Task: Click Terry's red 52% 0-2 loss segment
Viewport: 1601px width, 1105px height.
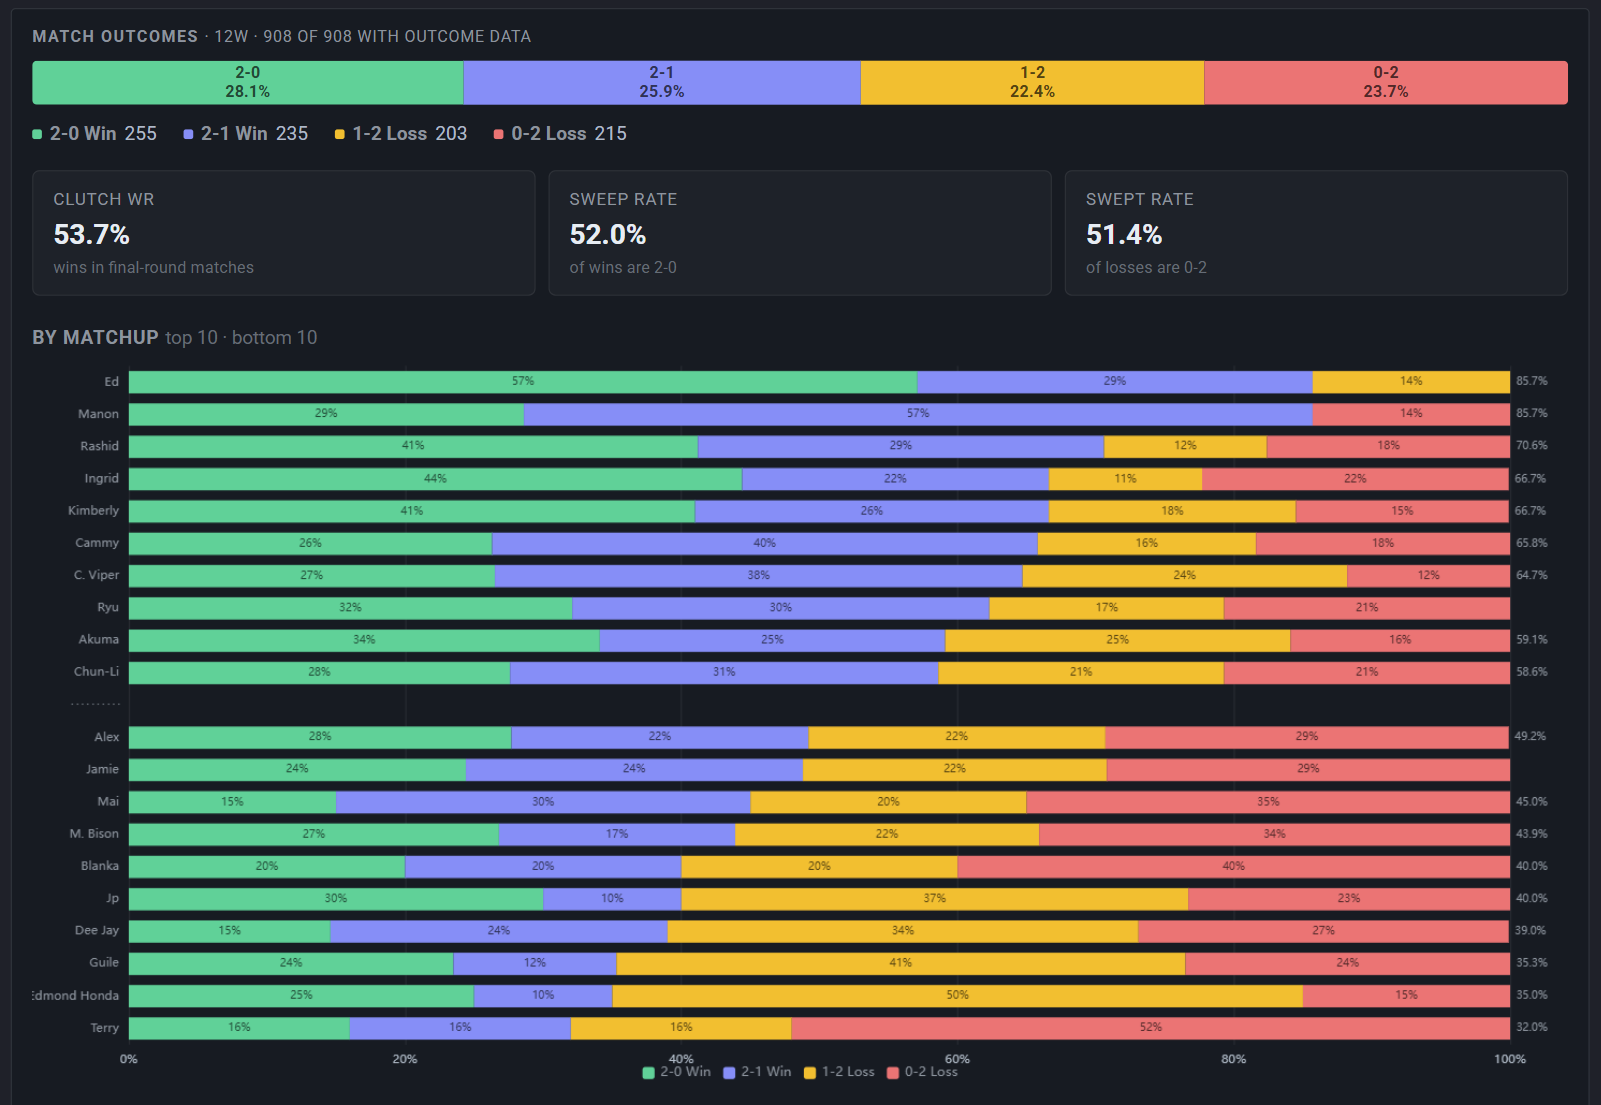Action: click(1151, 1028)
